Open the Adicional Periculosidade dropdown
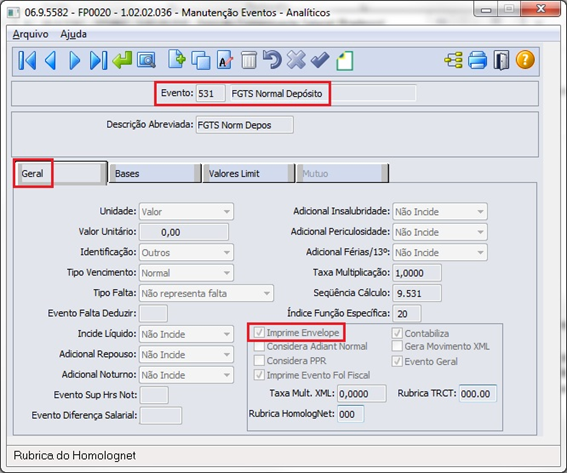The height and width of the screenshot is (473, 567). 440,232
